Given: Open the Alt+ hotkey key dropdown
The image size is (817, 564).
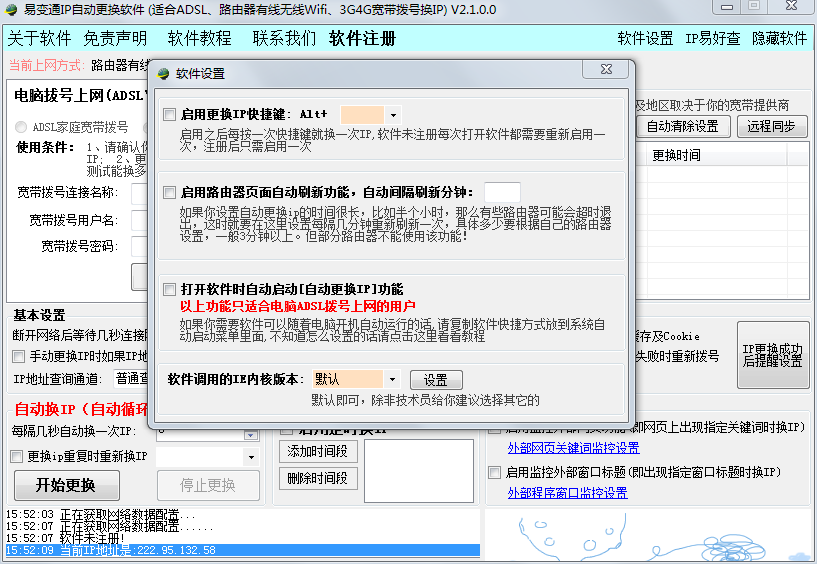Looking at the screenshot, I should (393, 115).
